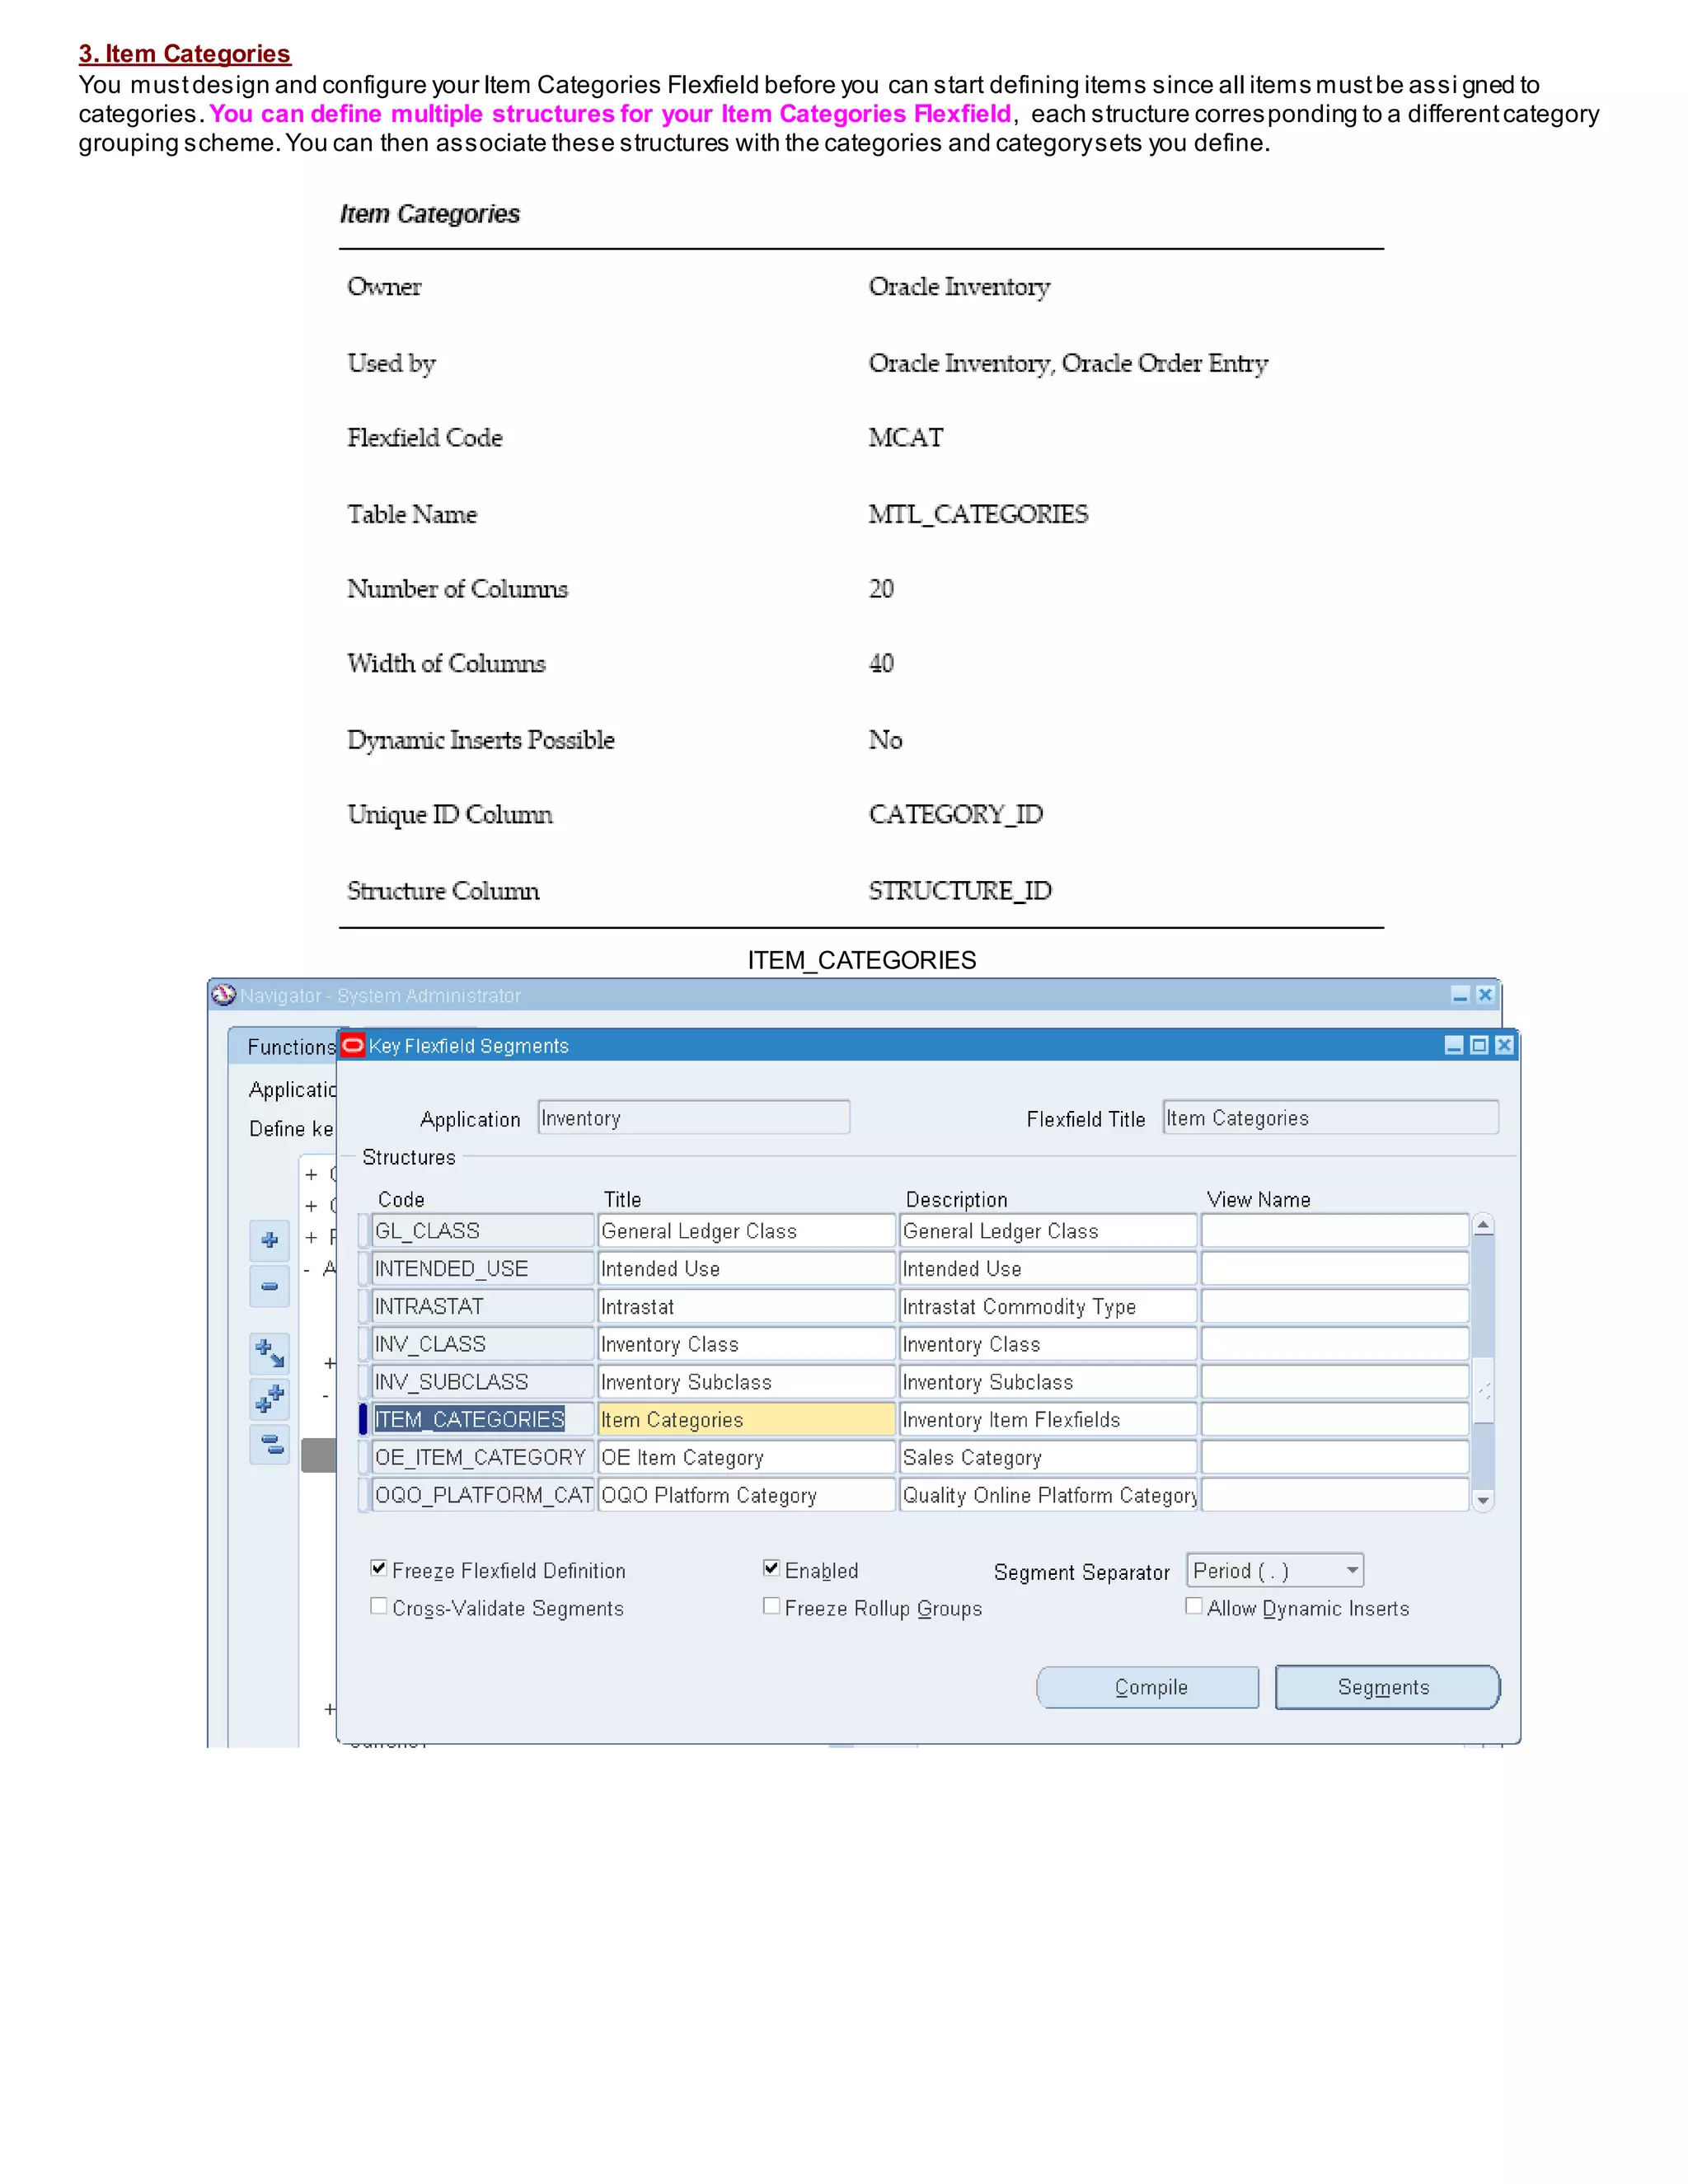The image size is (1688, 2184).
Task: Check Allow Dynamic Inserts box
Action: click(1193, 1606)
